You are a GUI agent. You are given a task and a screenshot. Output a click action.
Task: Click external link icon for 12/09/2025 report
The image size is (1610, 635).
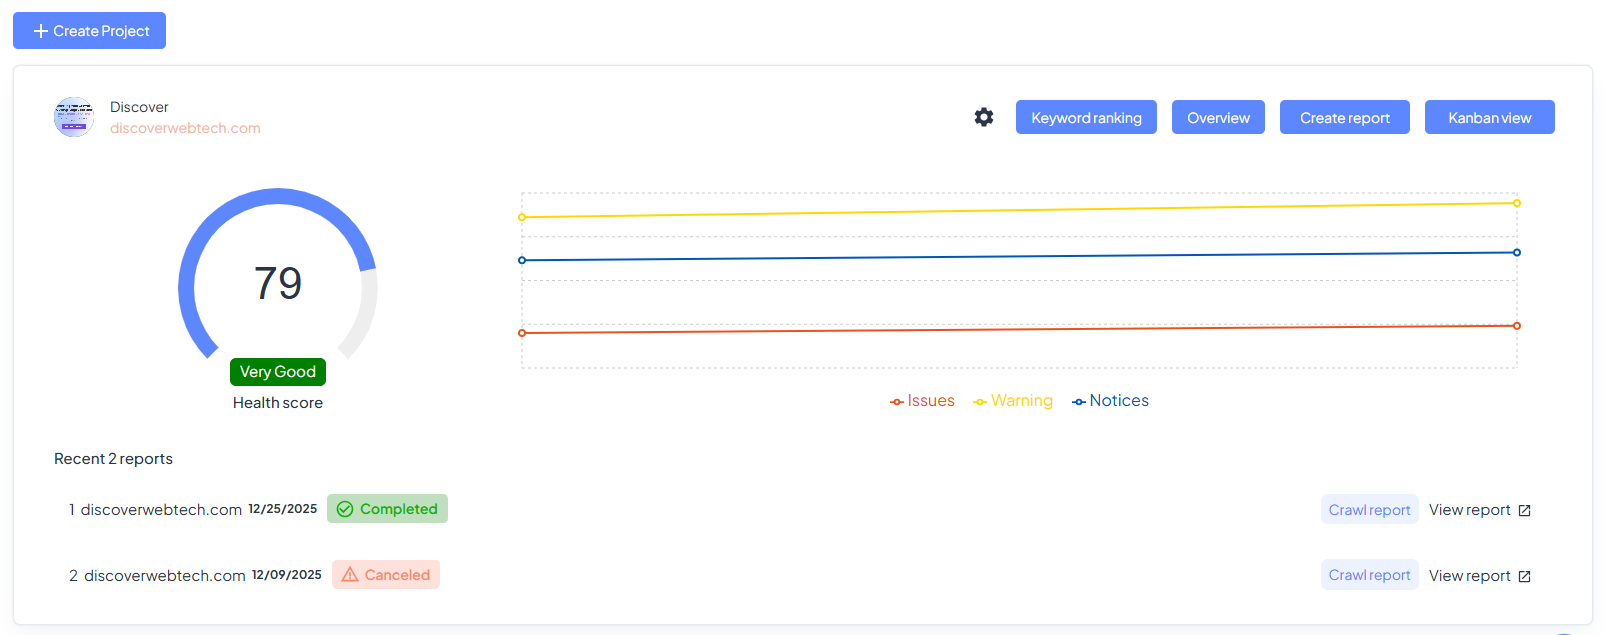pos(1524,577)
